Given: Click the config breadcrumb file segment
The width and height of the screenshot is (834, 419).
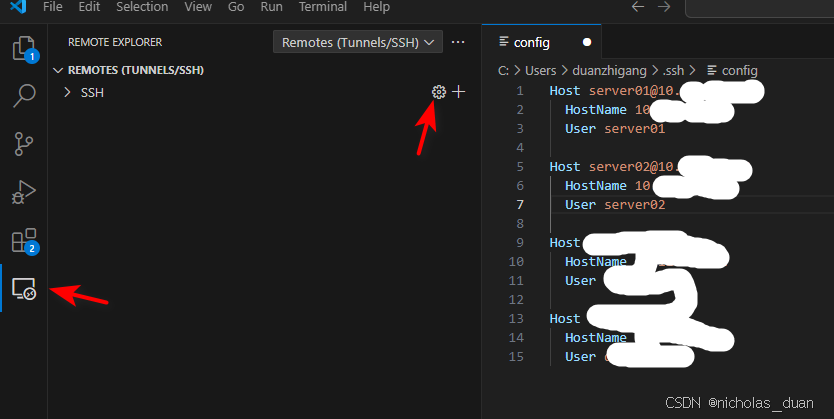Looking at the screenshot, I should [732, 71].
